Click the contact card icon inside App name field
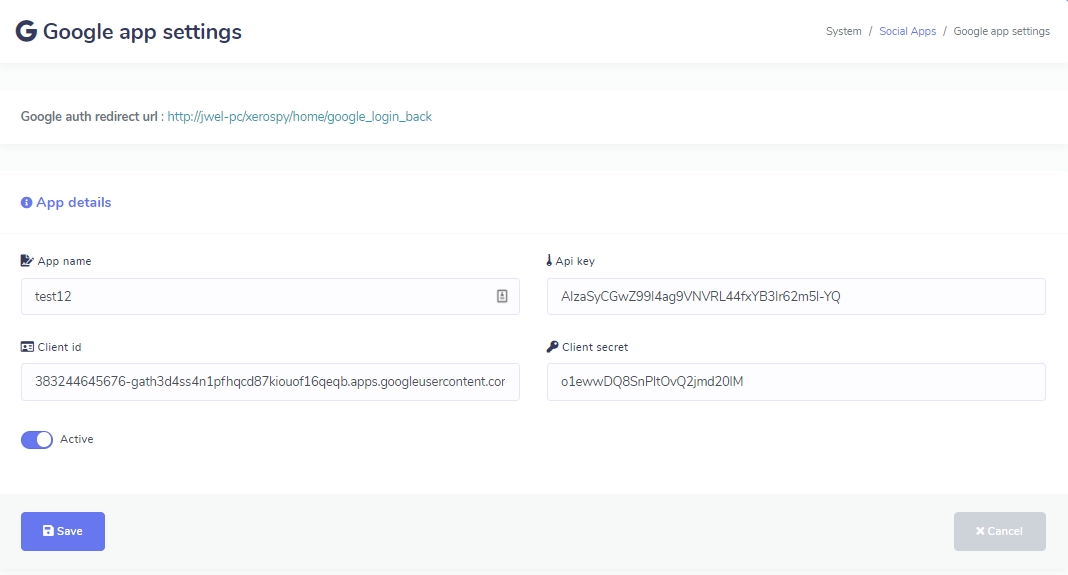The width and height of the screenshot is (1068, 575). pyautogui.click(x=502, y=296)
